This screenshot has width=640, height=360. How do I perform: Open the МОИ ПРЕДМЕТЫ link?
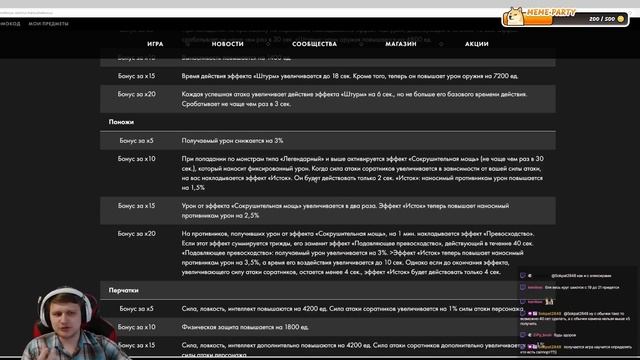pos(48,24)
